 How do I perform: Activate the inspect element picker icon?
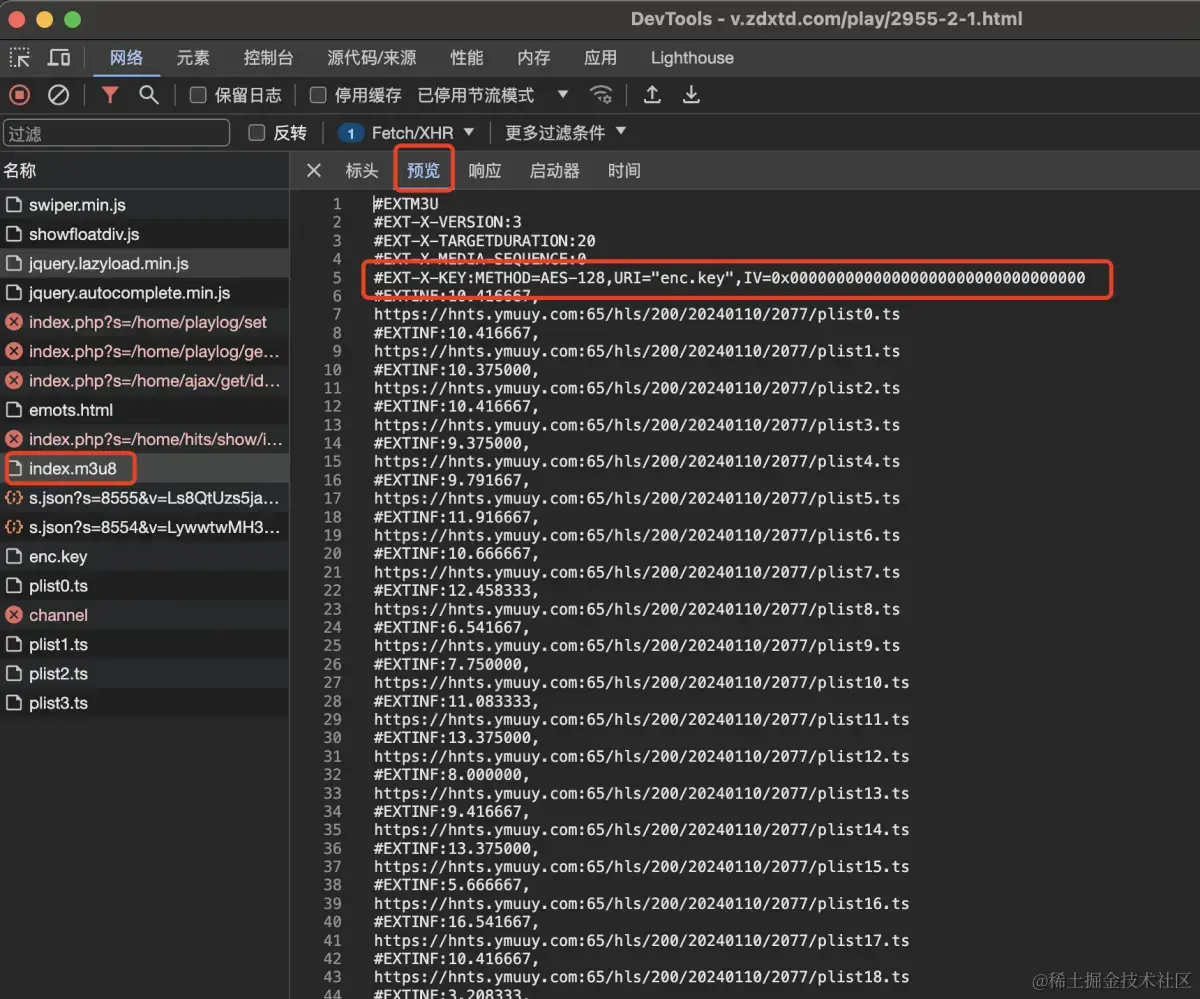tap(20, 58)
